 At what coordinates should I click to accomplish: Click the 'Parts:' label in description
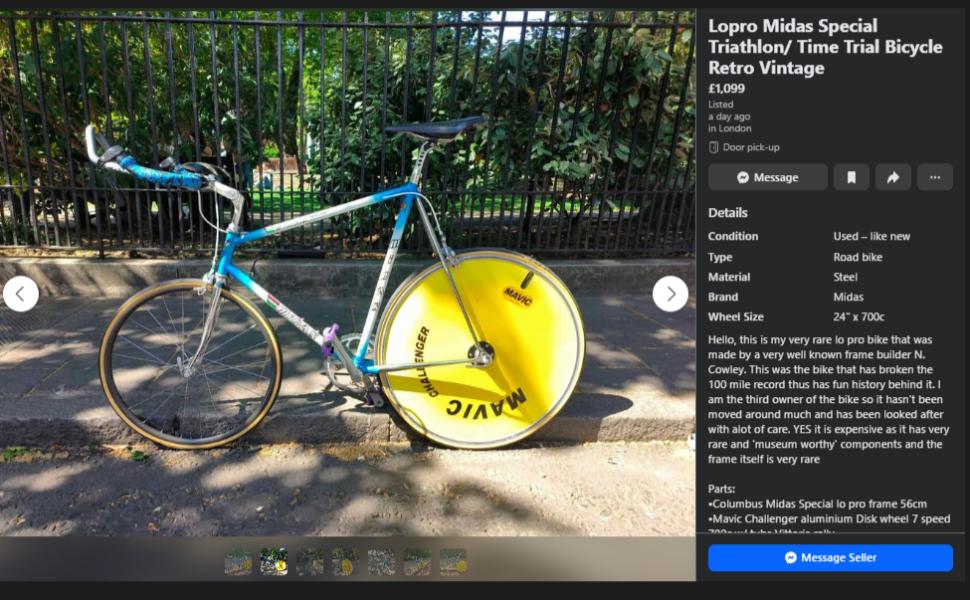pyautogui.click(x=721, y=489)
